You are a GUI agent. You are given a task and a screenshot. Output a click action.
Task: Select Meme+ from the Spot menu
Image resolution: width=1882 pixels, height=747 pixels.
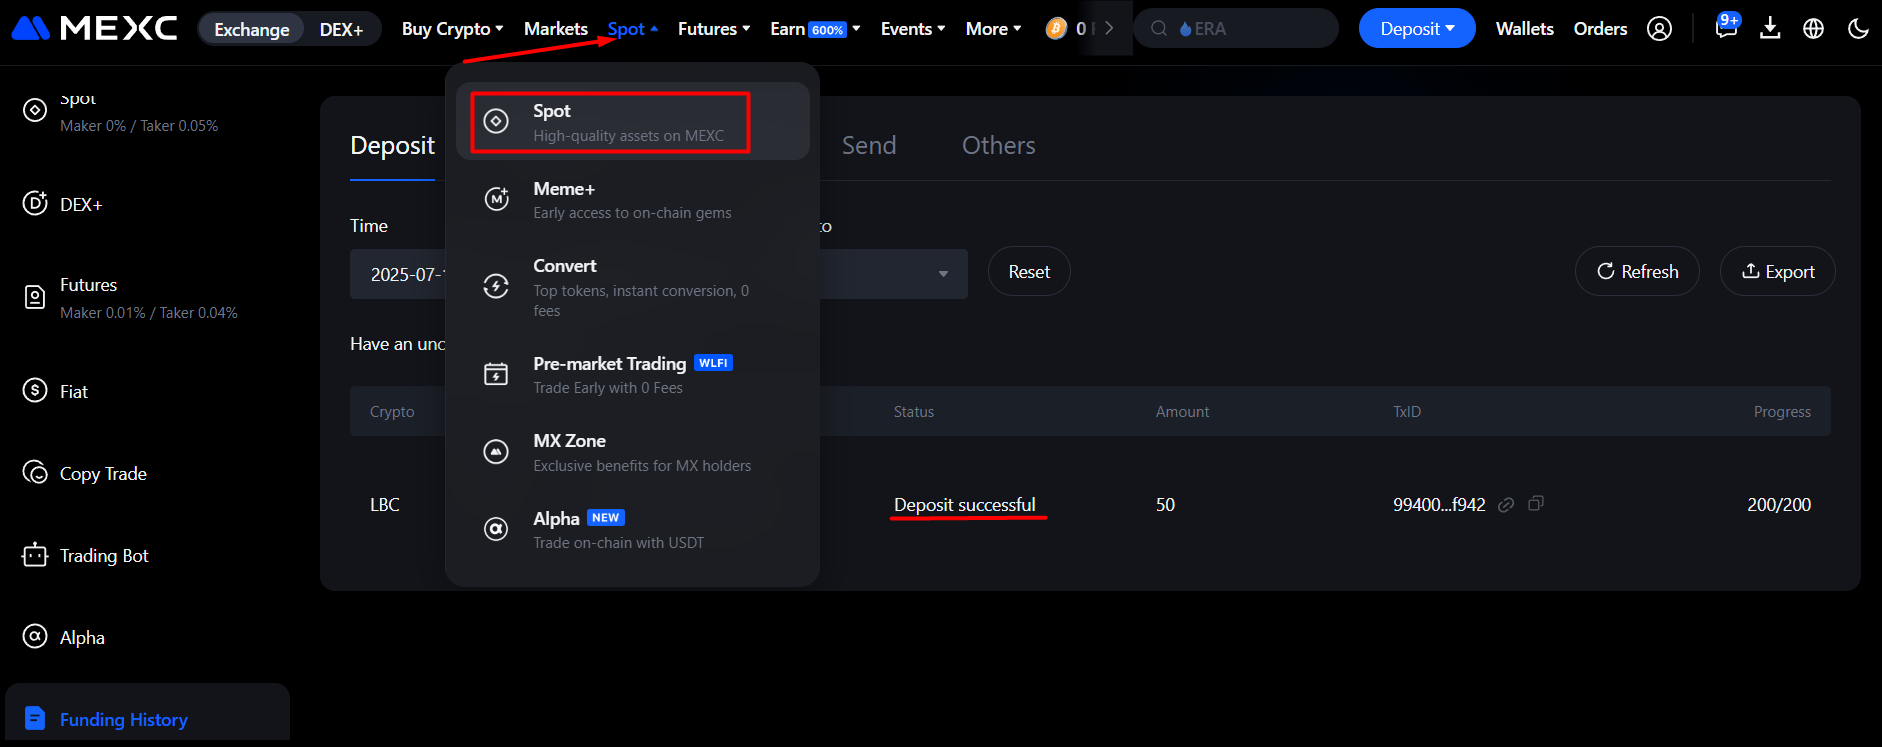(x=633, y=199)
